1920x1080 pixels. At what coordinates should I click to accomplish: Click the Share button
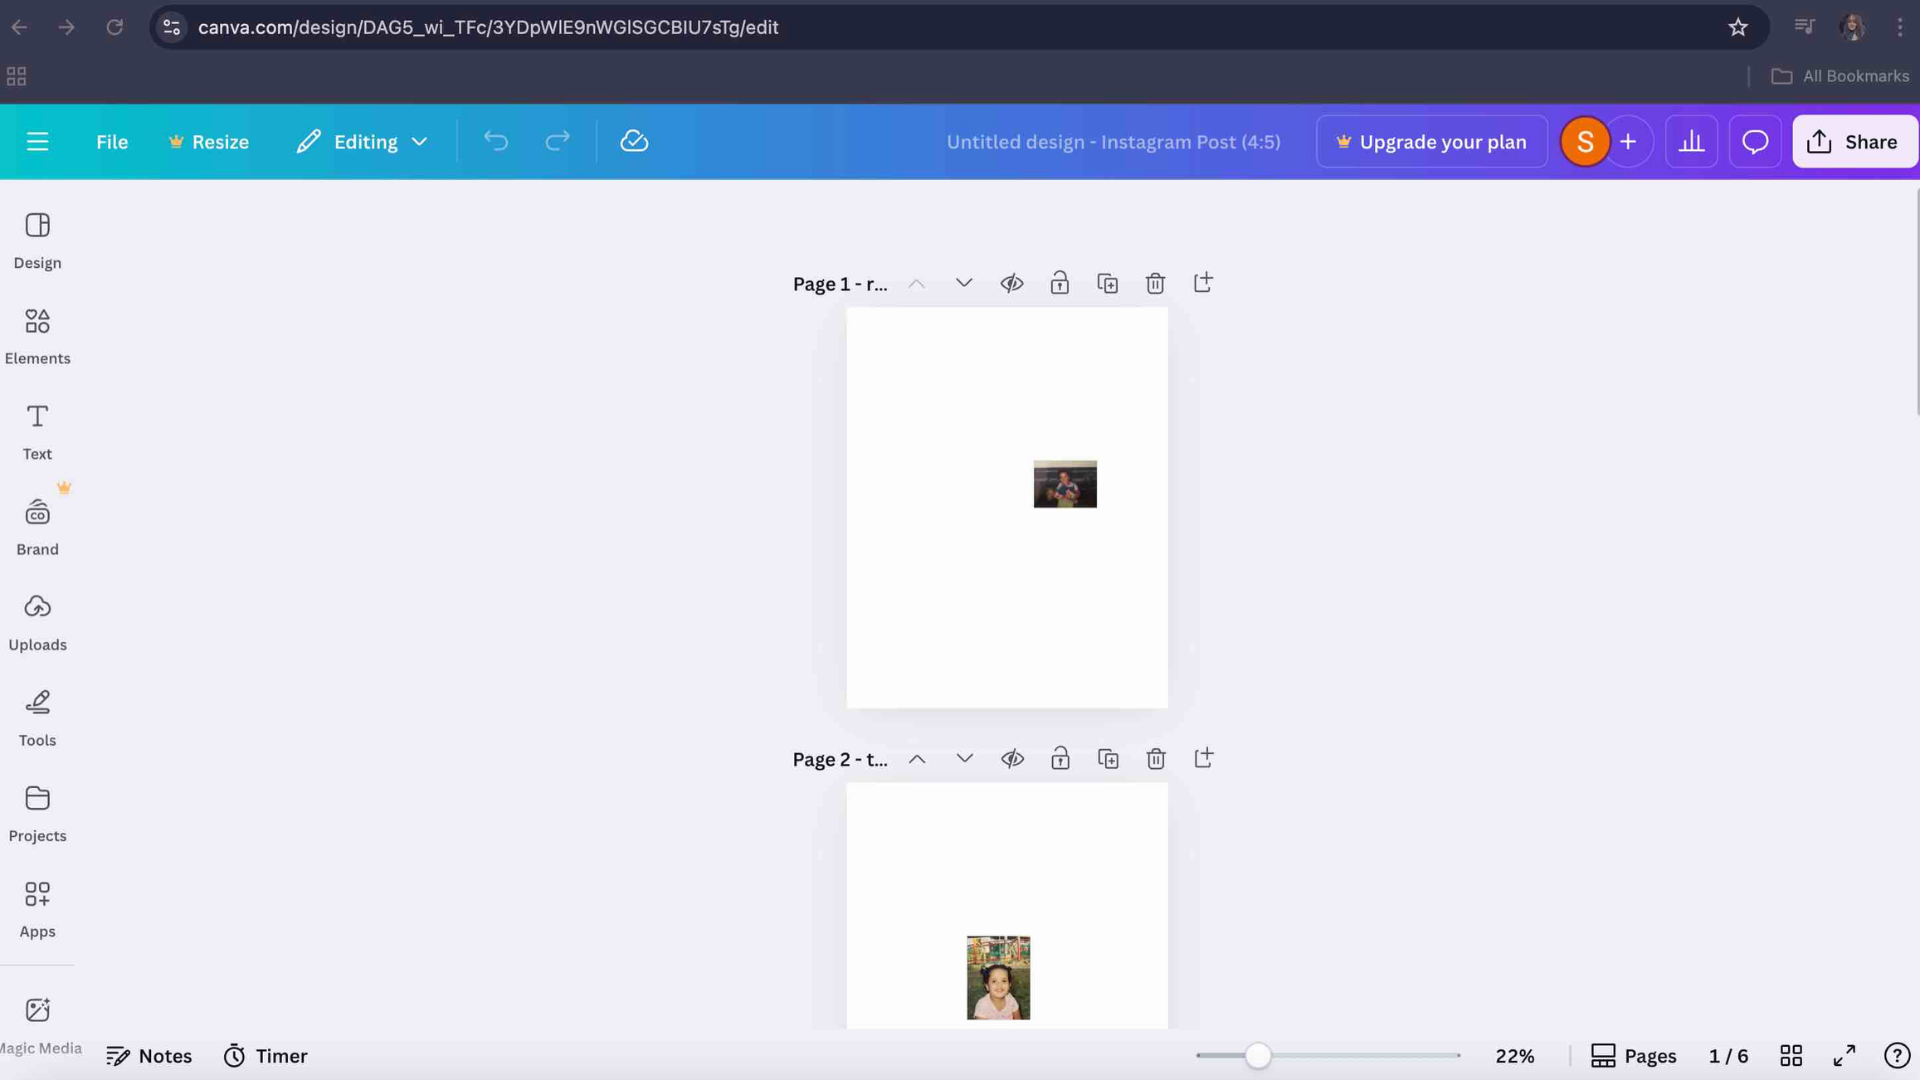(x=1855, y=141)
